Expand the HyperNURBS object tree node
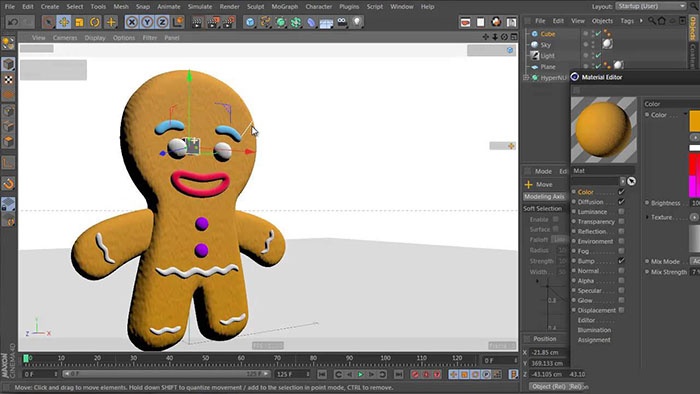Screen dimensions: 700x394 point(526,78)
